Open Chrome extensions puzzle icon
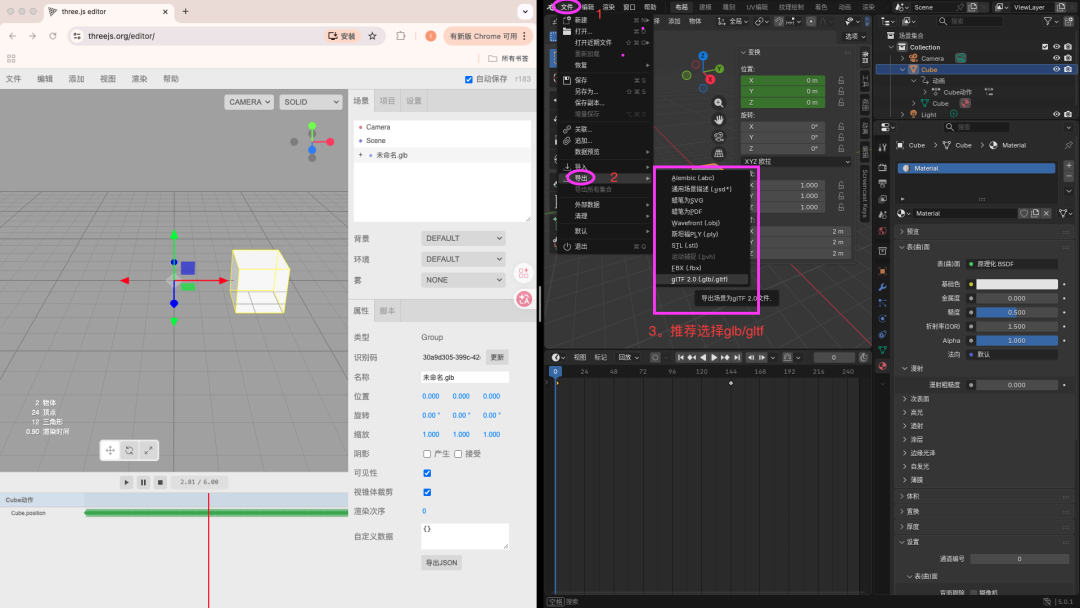Image resolution: width=1080 pixels, height=608 pixels. click(x=401, y=36)
